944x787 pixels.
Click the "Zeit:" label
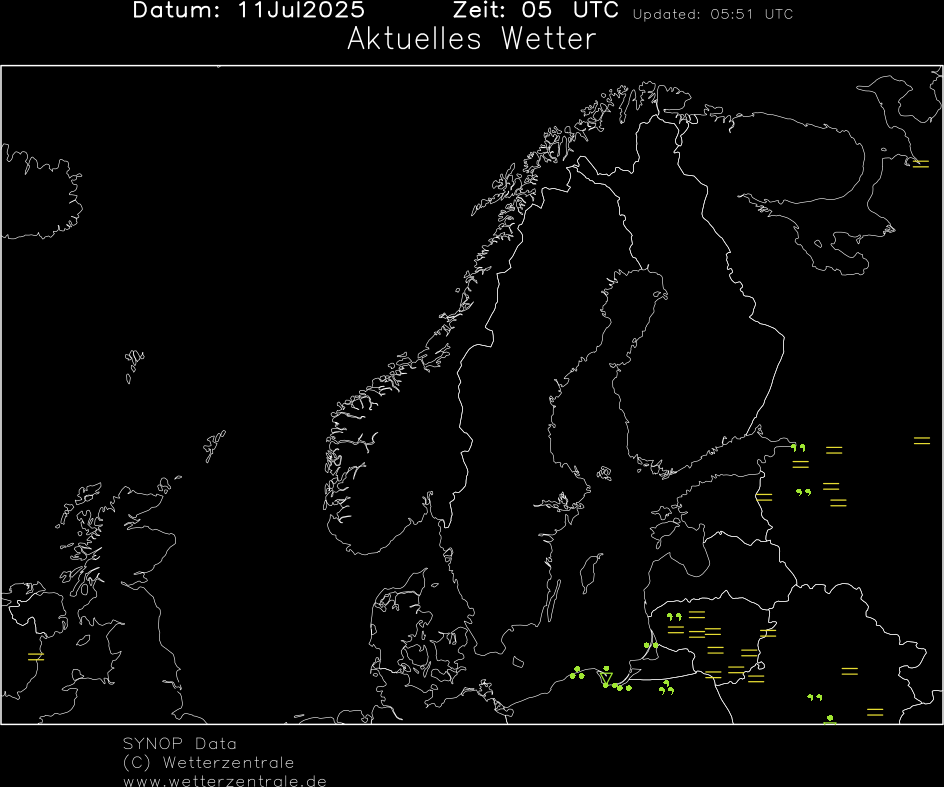479,10
